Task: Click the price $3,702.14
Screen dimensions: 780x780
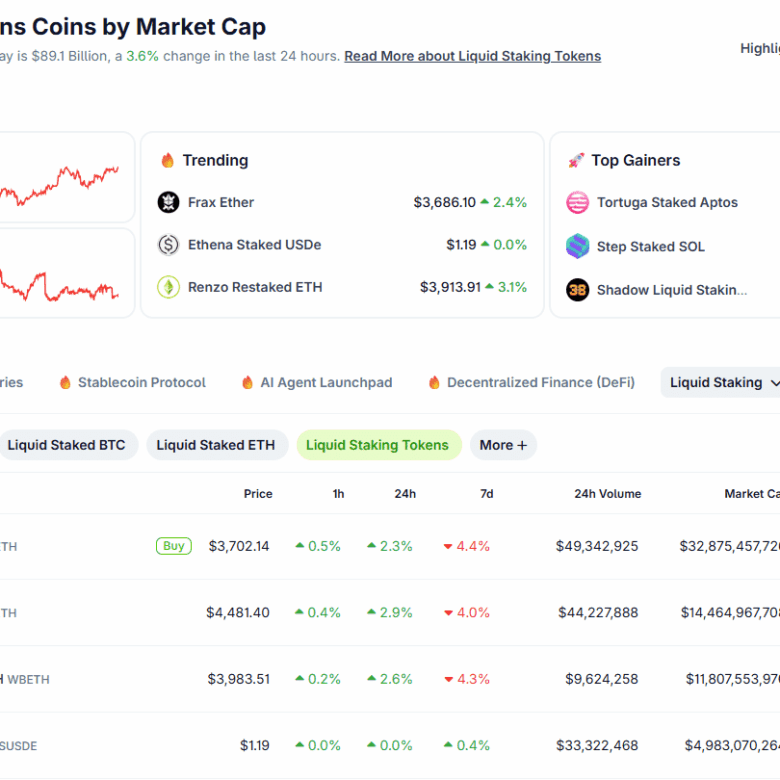Action: click(239, 546)
